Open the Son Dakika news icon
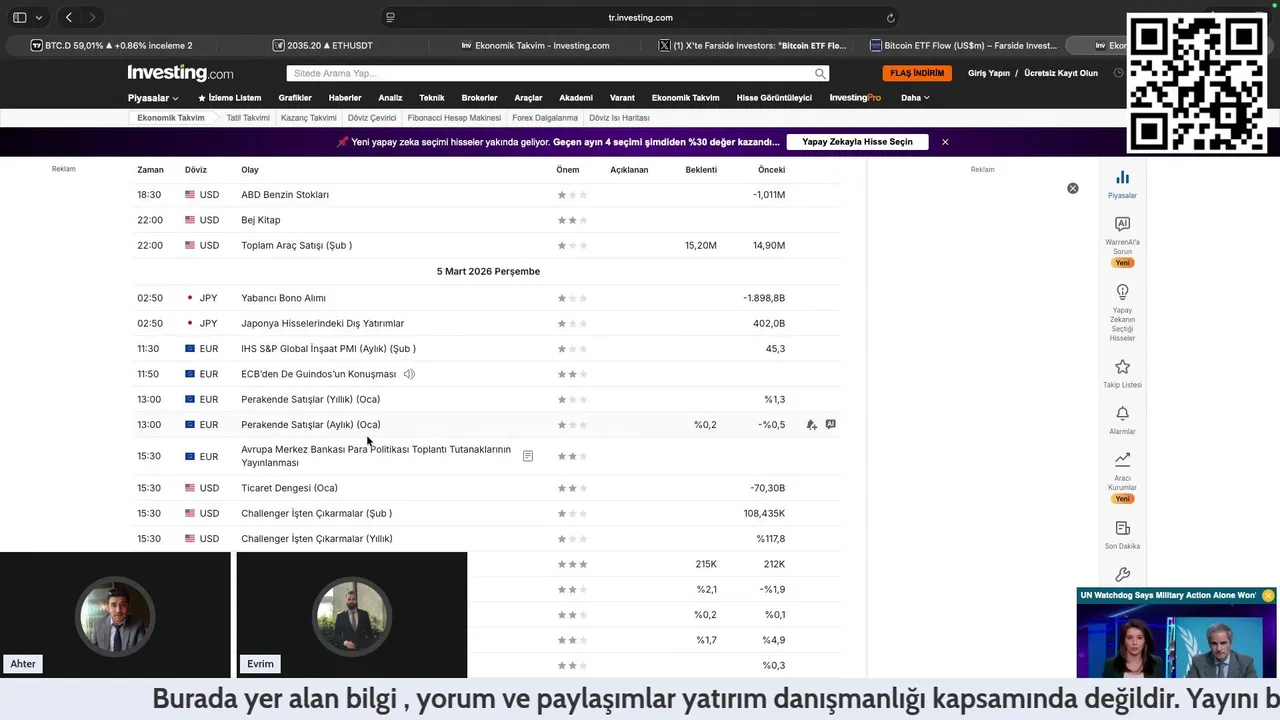The image size is (1280, 720). pos(1122,534)
